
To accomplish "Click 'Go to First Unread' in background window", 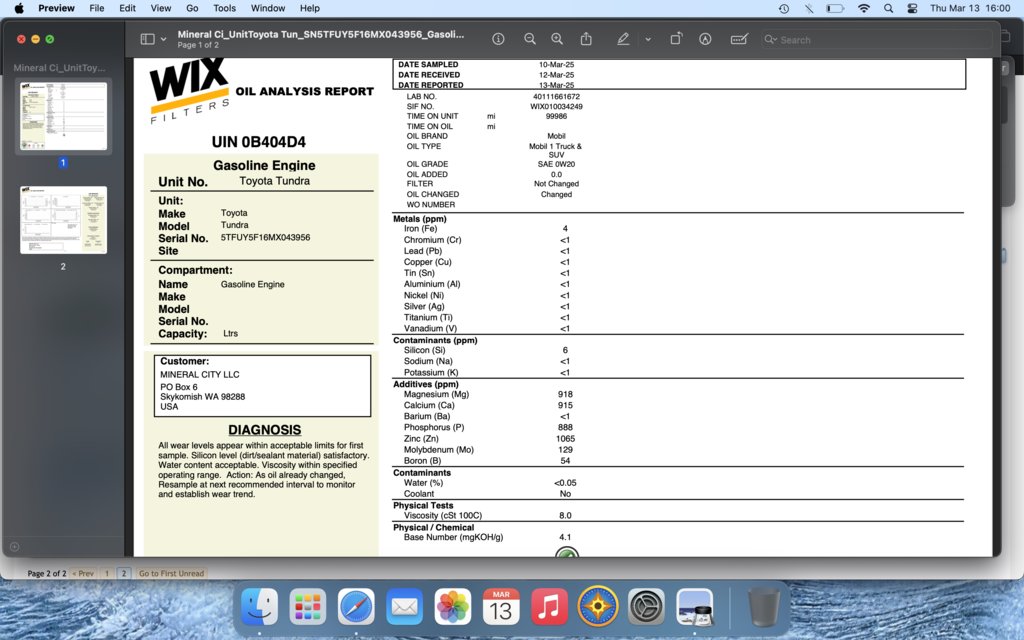I will pyautogui.click(x=171, y=573).
